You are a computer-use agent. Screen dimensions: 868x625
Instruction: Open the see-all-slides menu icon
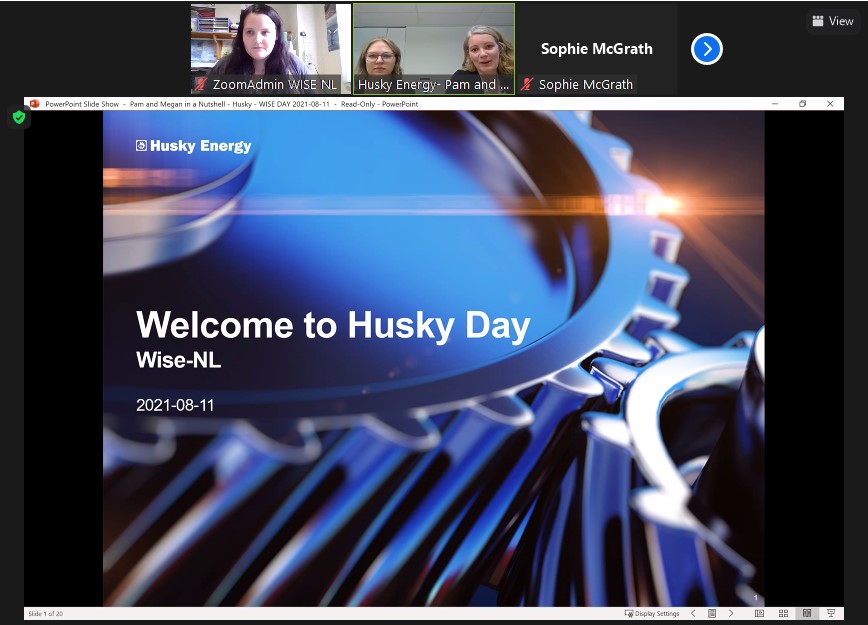[x=711, y=613]
